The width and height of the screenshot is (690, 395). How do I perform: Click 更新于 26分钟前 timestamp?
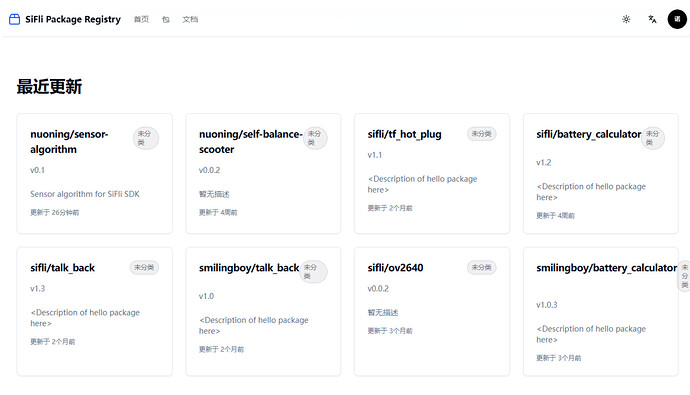click(x=55, y=212)
